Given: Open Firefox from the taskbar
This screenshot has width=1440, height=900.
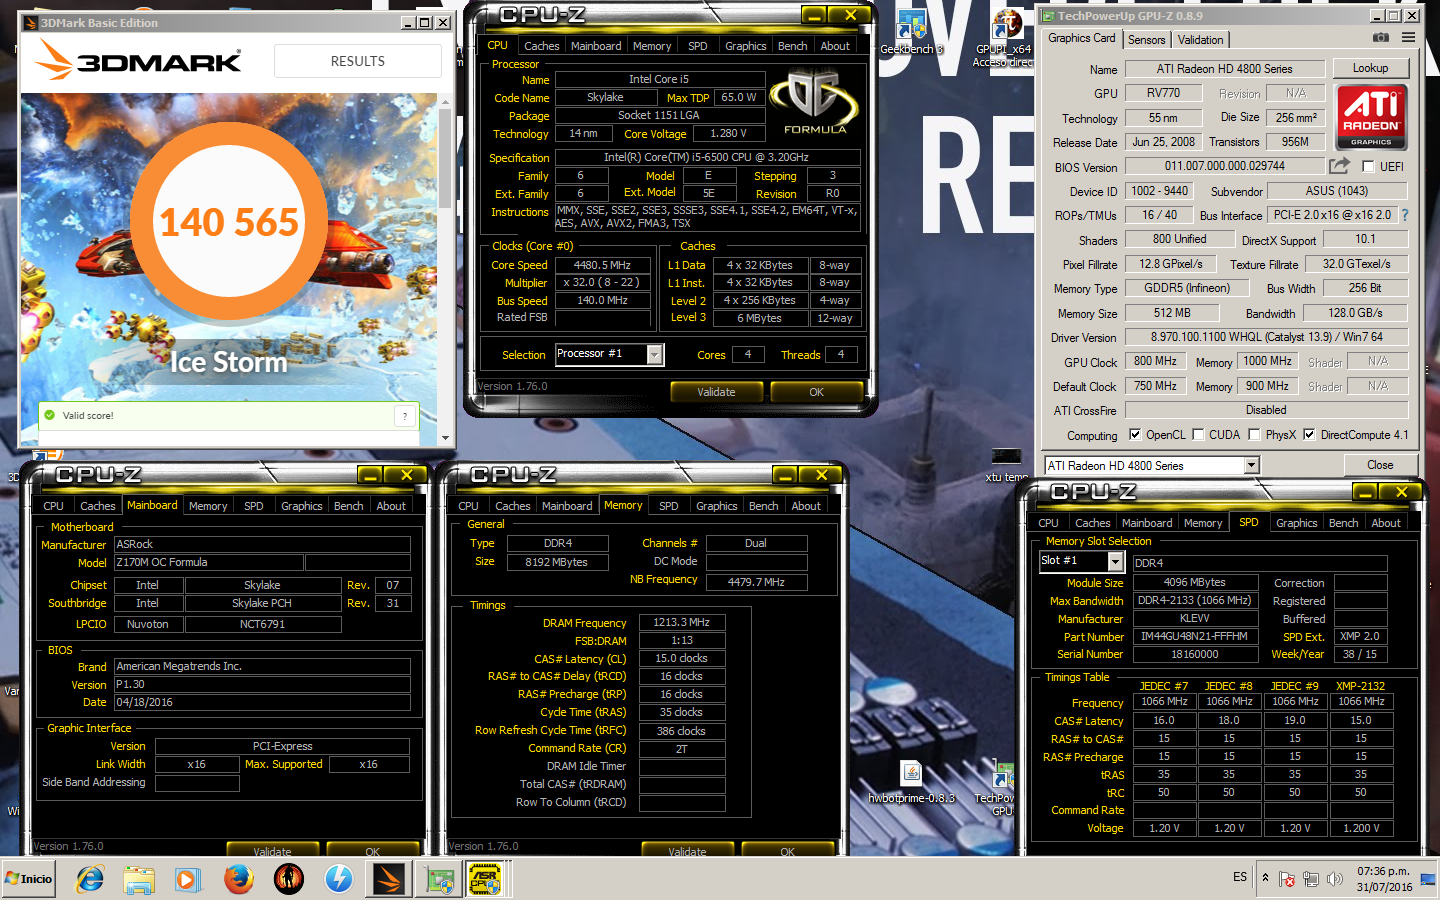Looking at the screenshot, I should tap(238, 879).
